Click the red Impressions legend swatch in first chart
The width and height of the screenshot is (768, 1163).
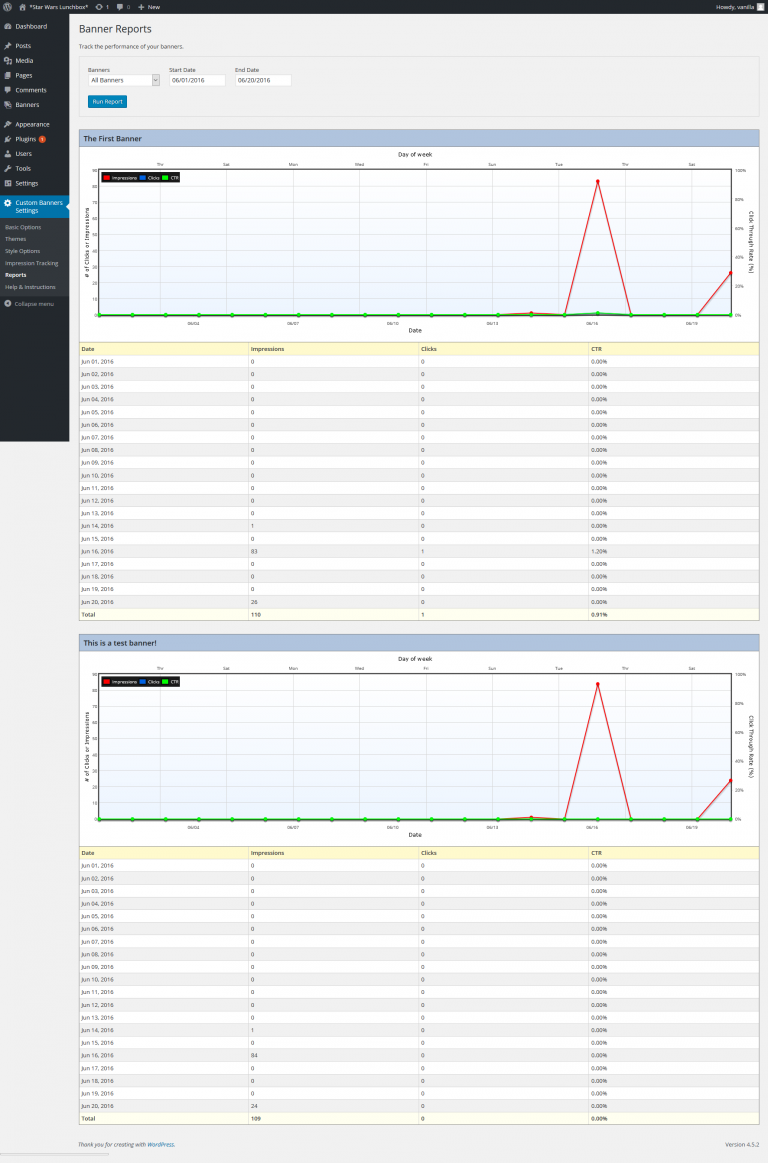click(x=106, y=177)
